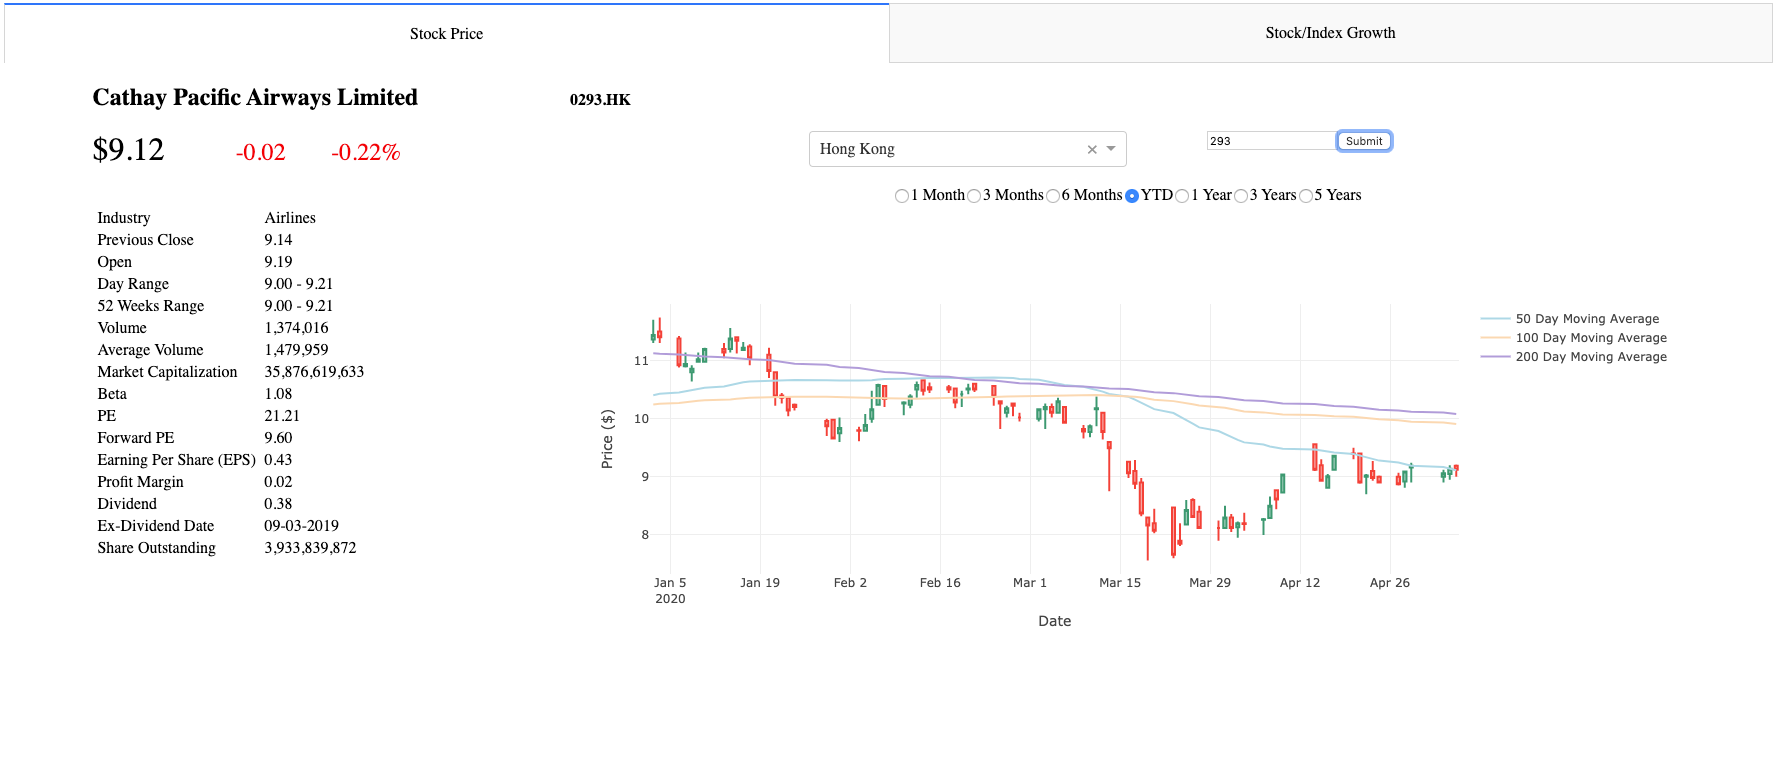1778x779 pixels.
Task: Click the Submit button
Action: click(x=1364, y=141)
